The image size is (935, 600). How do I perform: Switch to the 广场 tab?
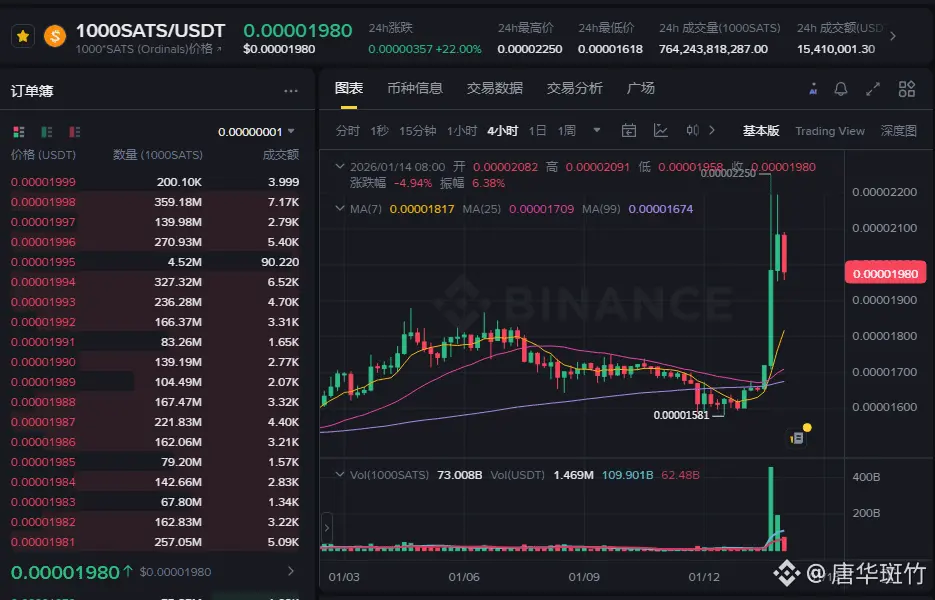641,88
